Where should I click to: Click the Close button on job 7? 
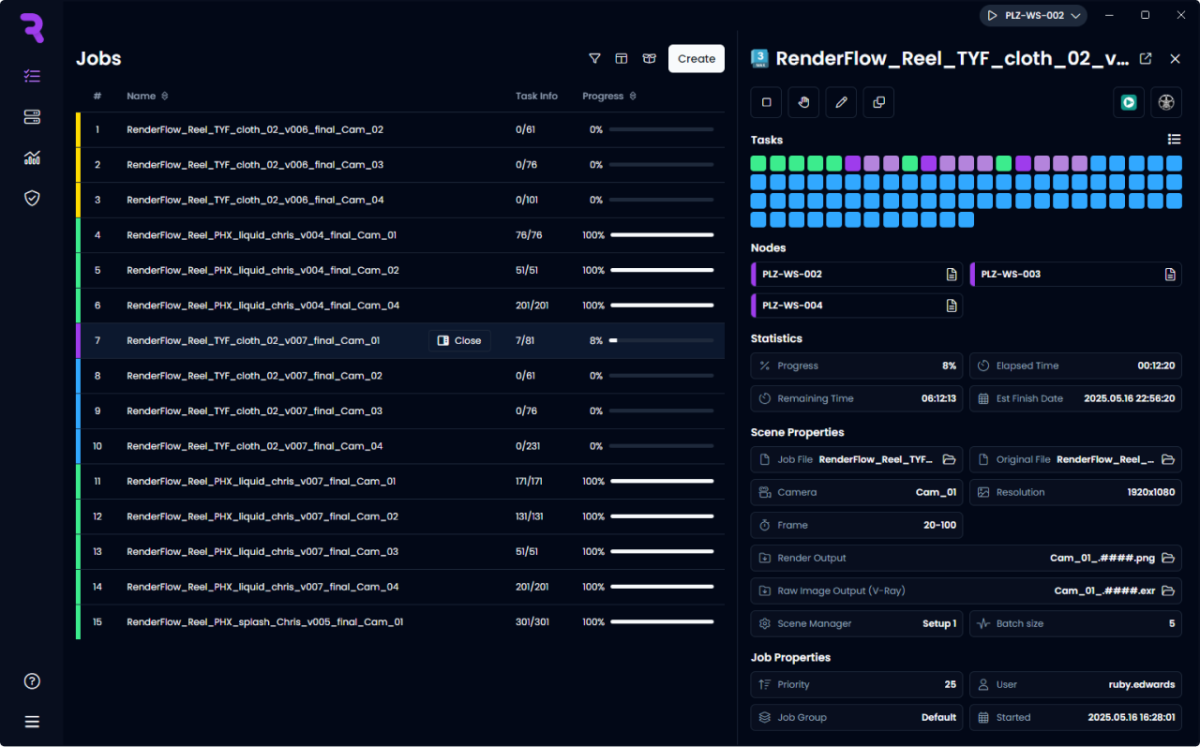click(x=459, y=341)
